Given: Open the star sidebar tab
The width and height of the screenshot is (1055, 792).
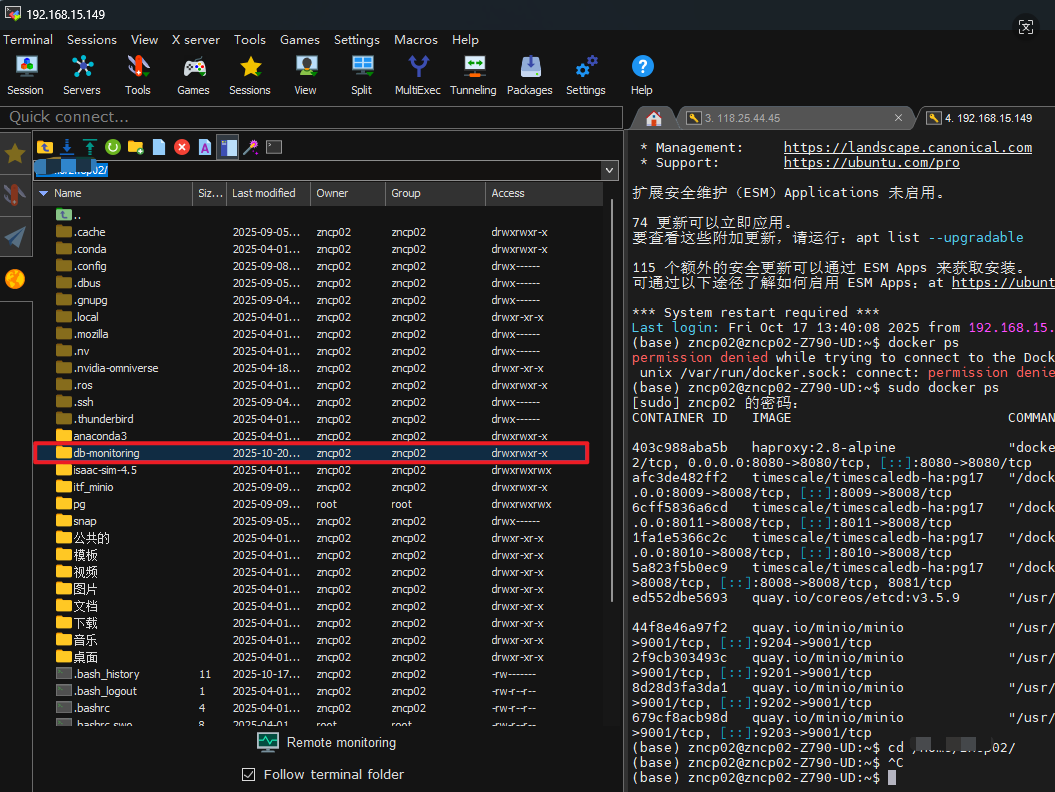Looking at the screenshot, I should pos(15,154).
